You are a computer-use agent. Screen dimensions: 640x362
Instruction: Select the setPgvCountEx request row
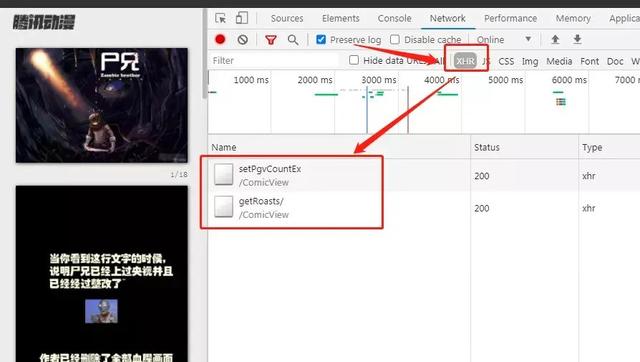coord(424,175)
